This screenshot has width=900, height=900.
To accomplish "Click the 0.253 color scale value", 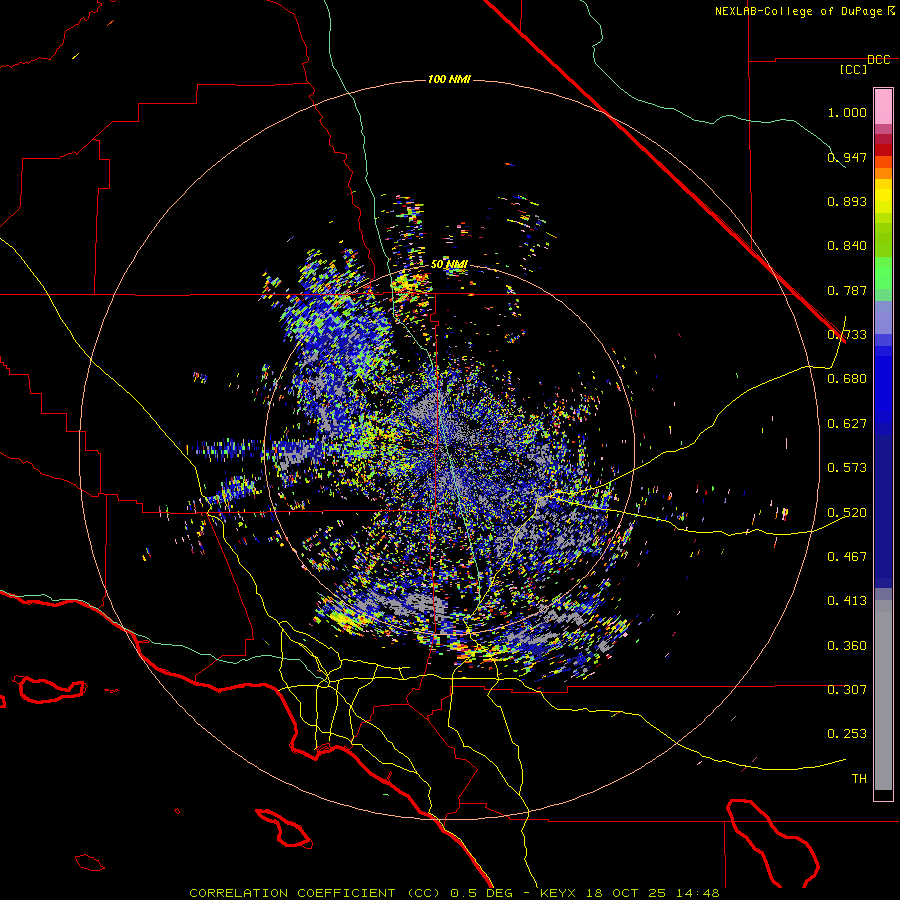I will tap(847, 734).
